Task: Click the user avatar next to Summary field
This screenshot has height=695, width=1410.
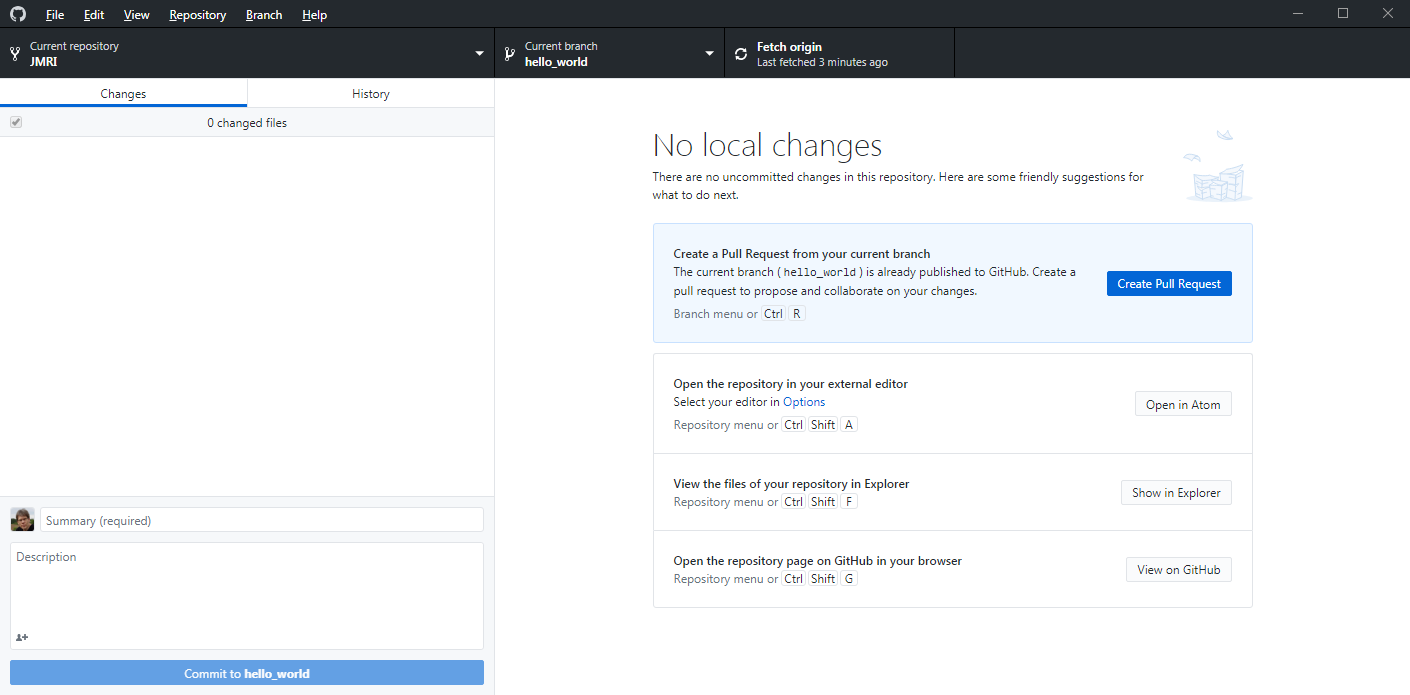Action: pos(22,520)
